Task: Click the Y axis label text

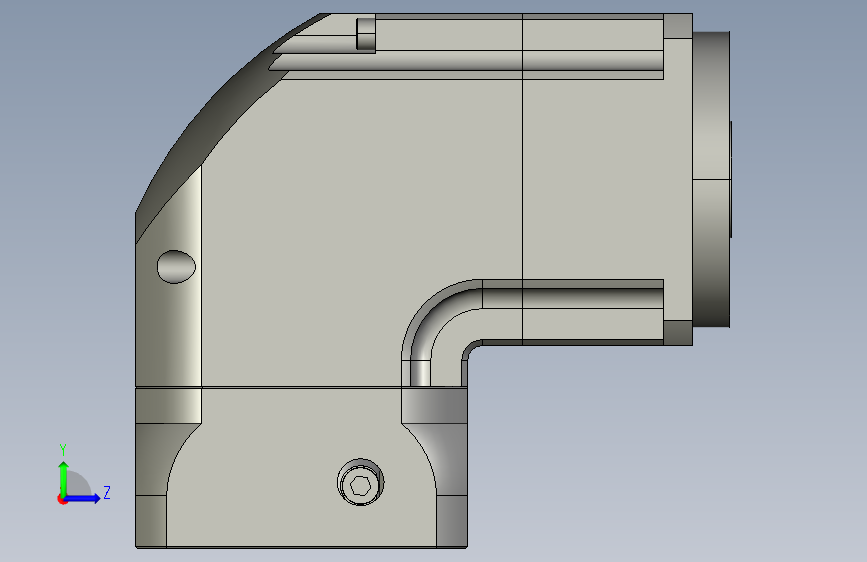Action: [x=63, y=450]
